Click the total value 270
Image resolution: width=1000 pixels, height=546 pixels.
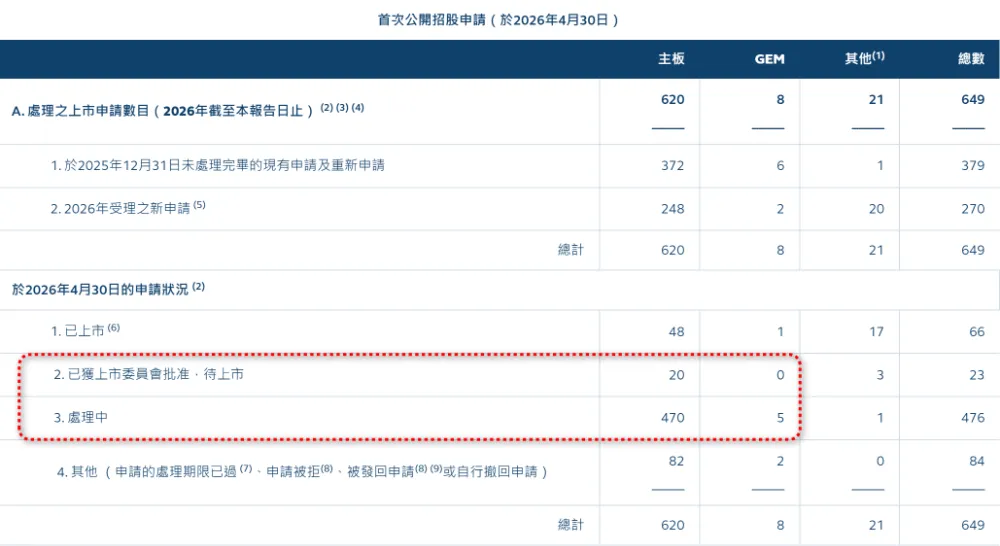click(x=973, y=209)
